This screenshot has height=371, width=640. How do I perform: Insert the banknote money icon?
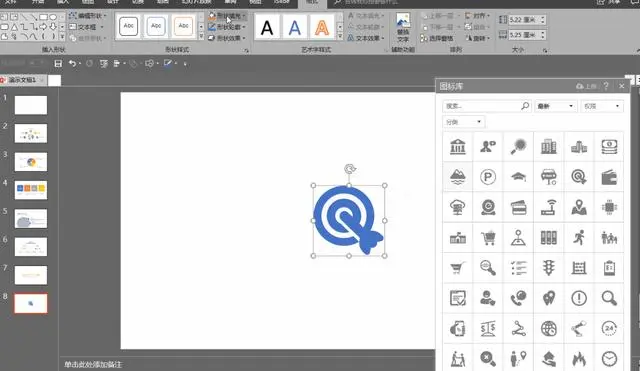click(x=609, y=147)
